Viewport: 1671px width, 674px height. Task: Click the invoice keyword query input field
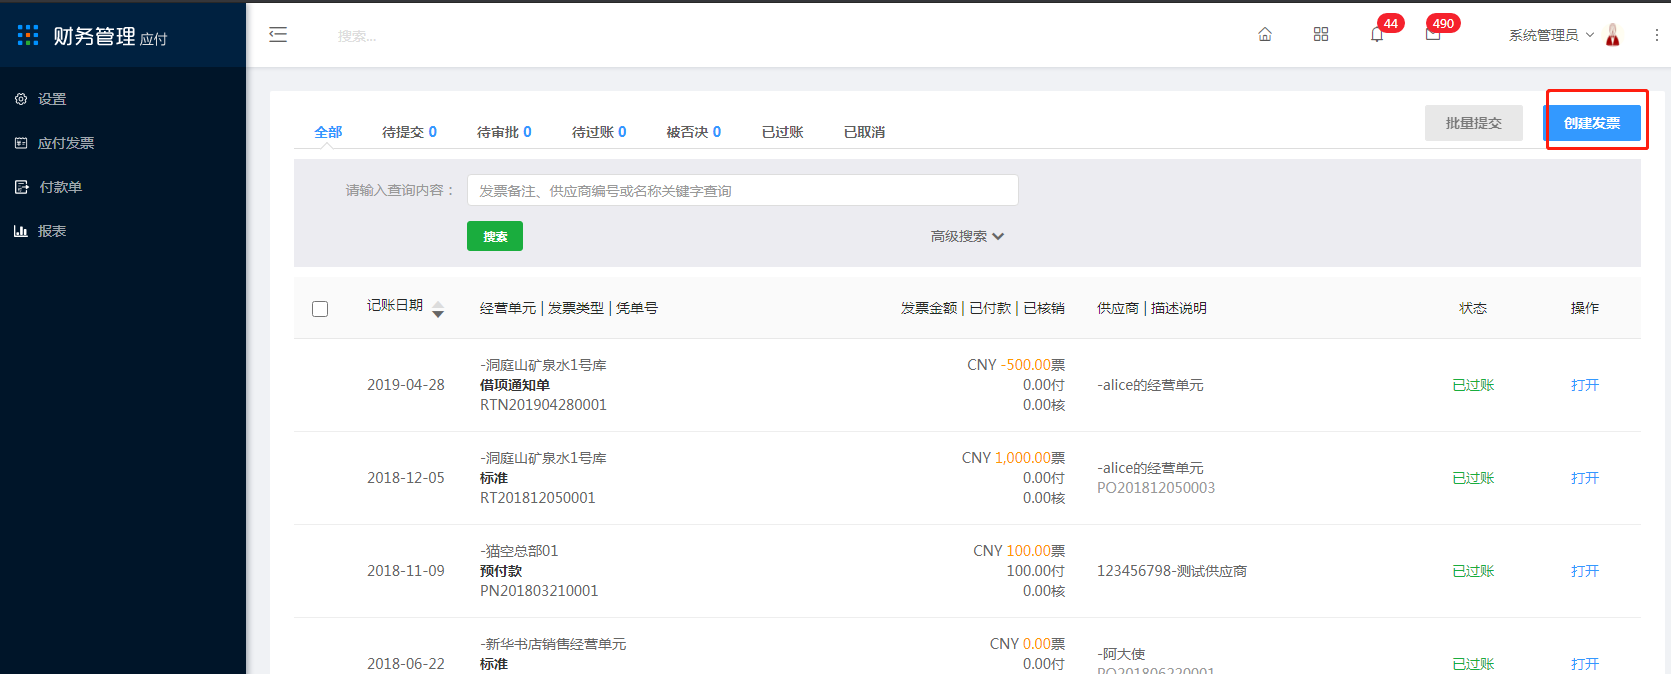click(743, 190)
